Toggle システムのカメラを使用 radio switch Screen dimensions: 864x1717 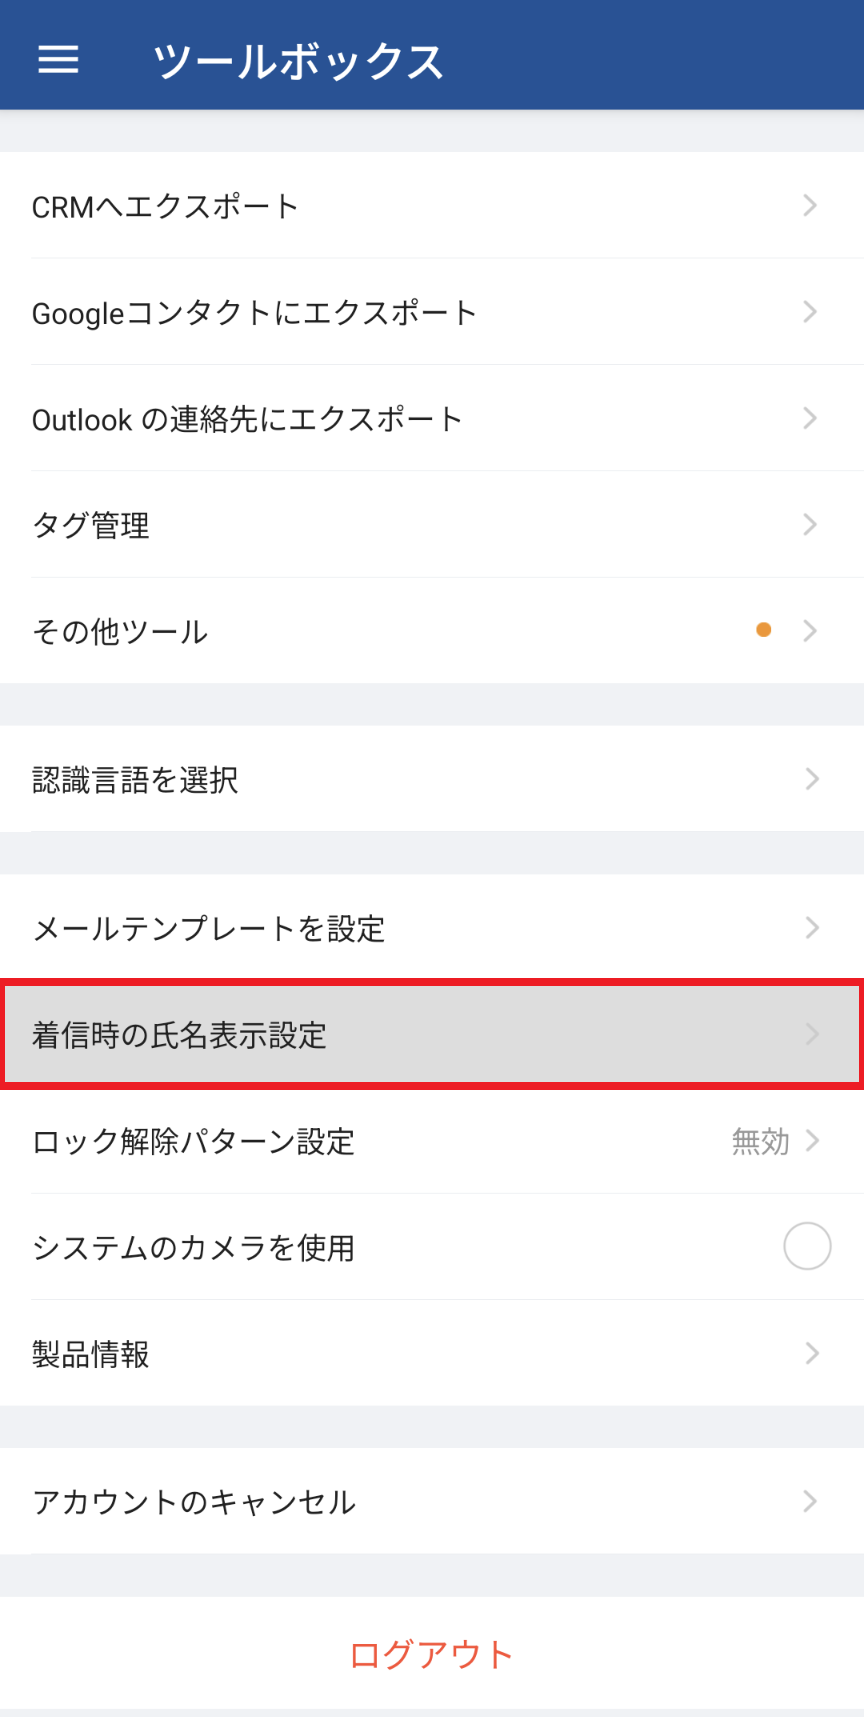(x=807, y=1246)
